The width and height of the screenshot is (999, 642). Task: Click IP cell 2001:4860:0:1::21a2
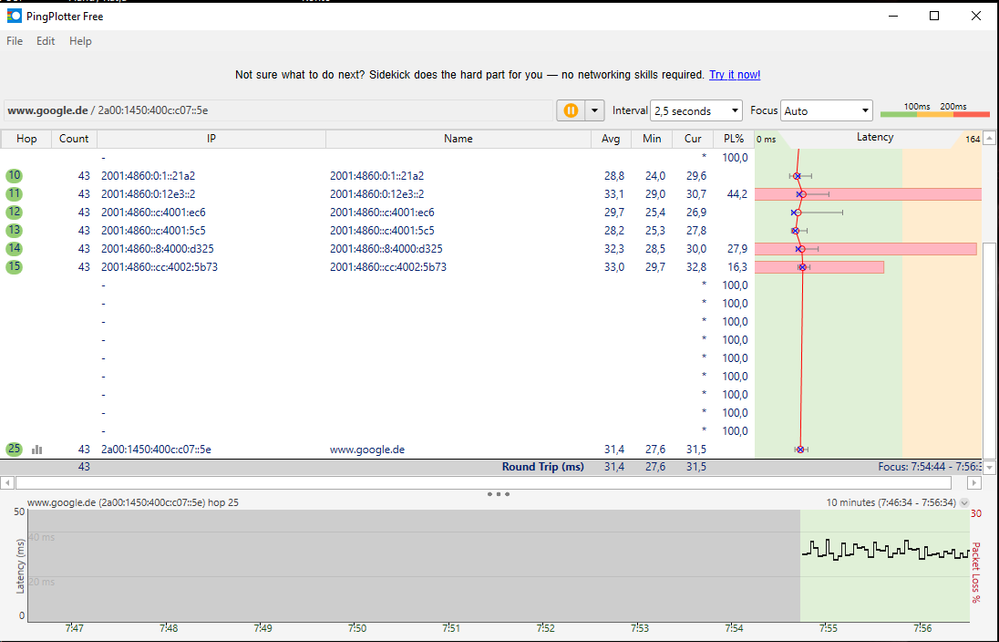coord(148,176)
